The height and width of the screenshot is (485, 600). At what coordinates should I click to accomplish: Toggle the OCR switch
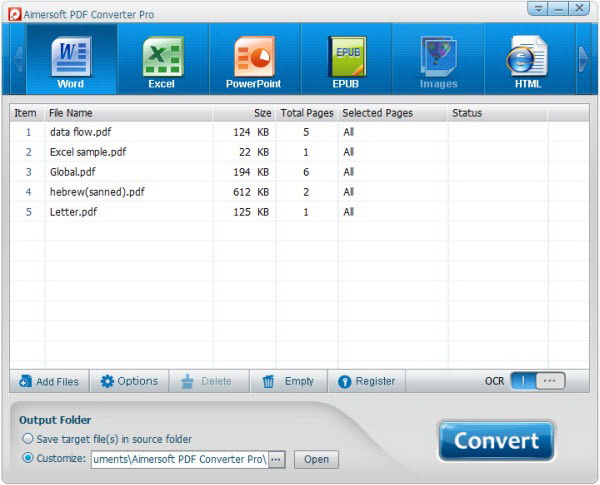tap(538, 381)
